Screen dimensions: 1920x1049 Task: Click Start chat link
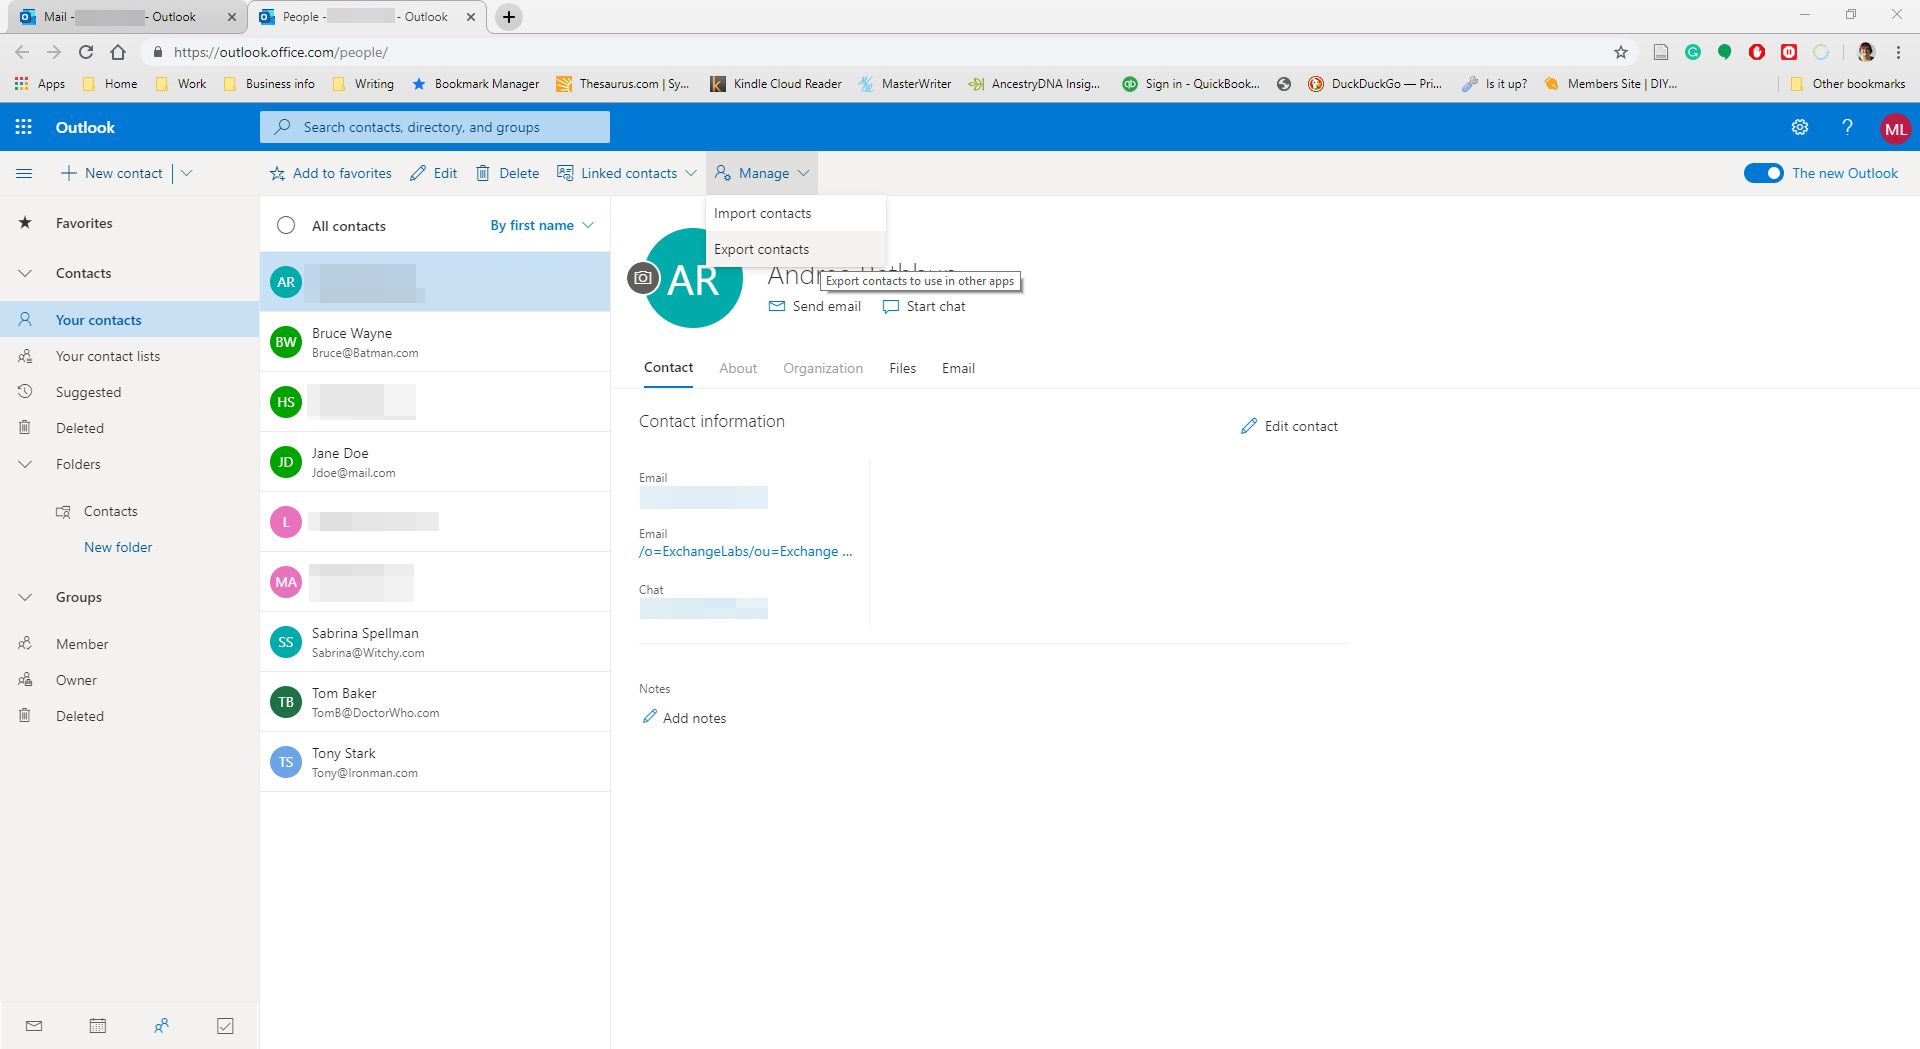(924, 306)
